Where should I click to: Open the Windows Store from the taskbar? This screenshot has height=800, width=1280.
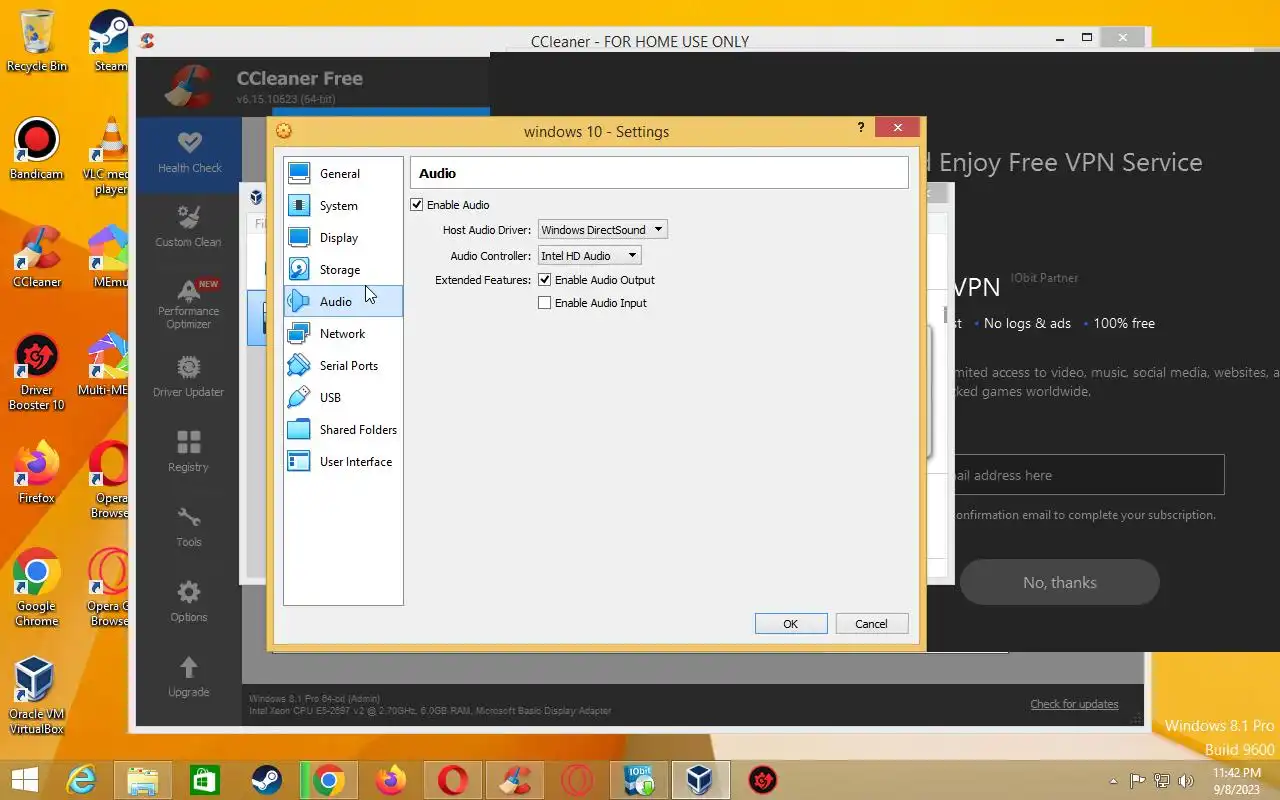click(x=204, y=780)
